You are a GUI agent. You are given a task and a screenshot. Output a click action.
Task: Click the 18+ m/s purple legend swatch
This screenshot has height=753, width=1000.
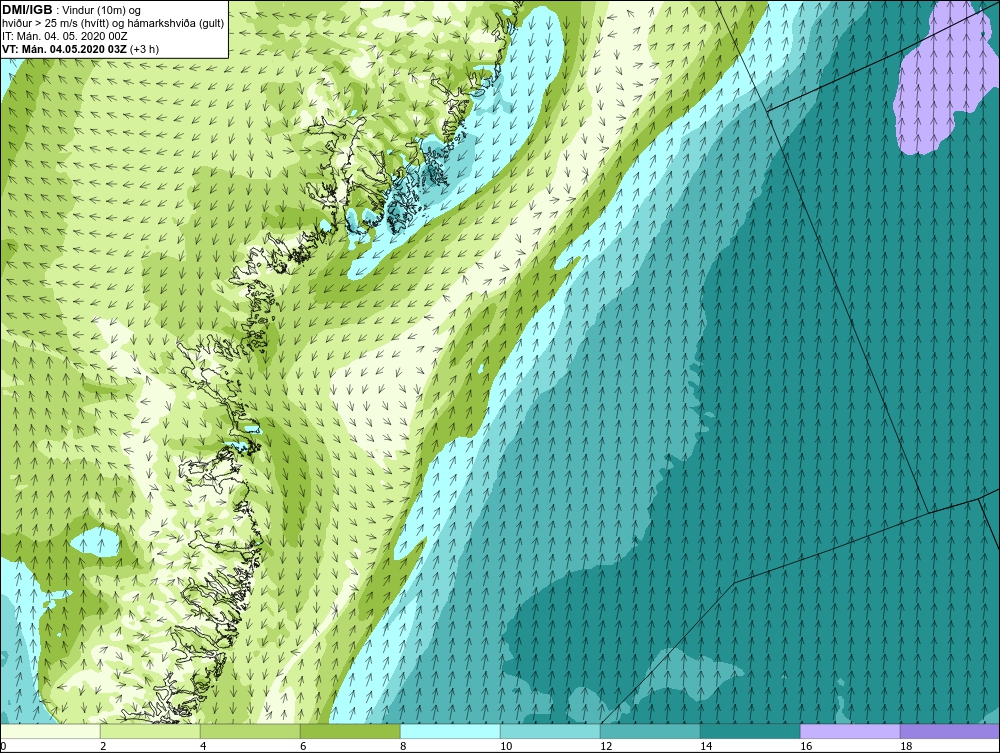(x=950, y=731)
